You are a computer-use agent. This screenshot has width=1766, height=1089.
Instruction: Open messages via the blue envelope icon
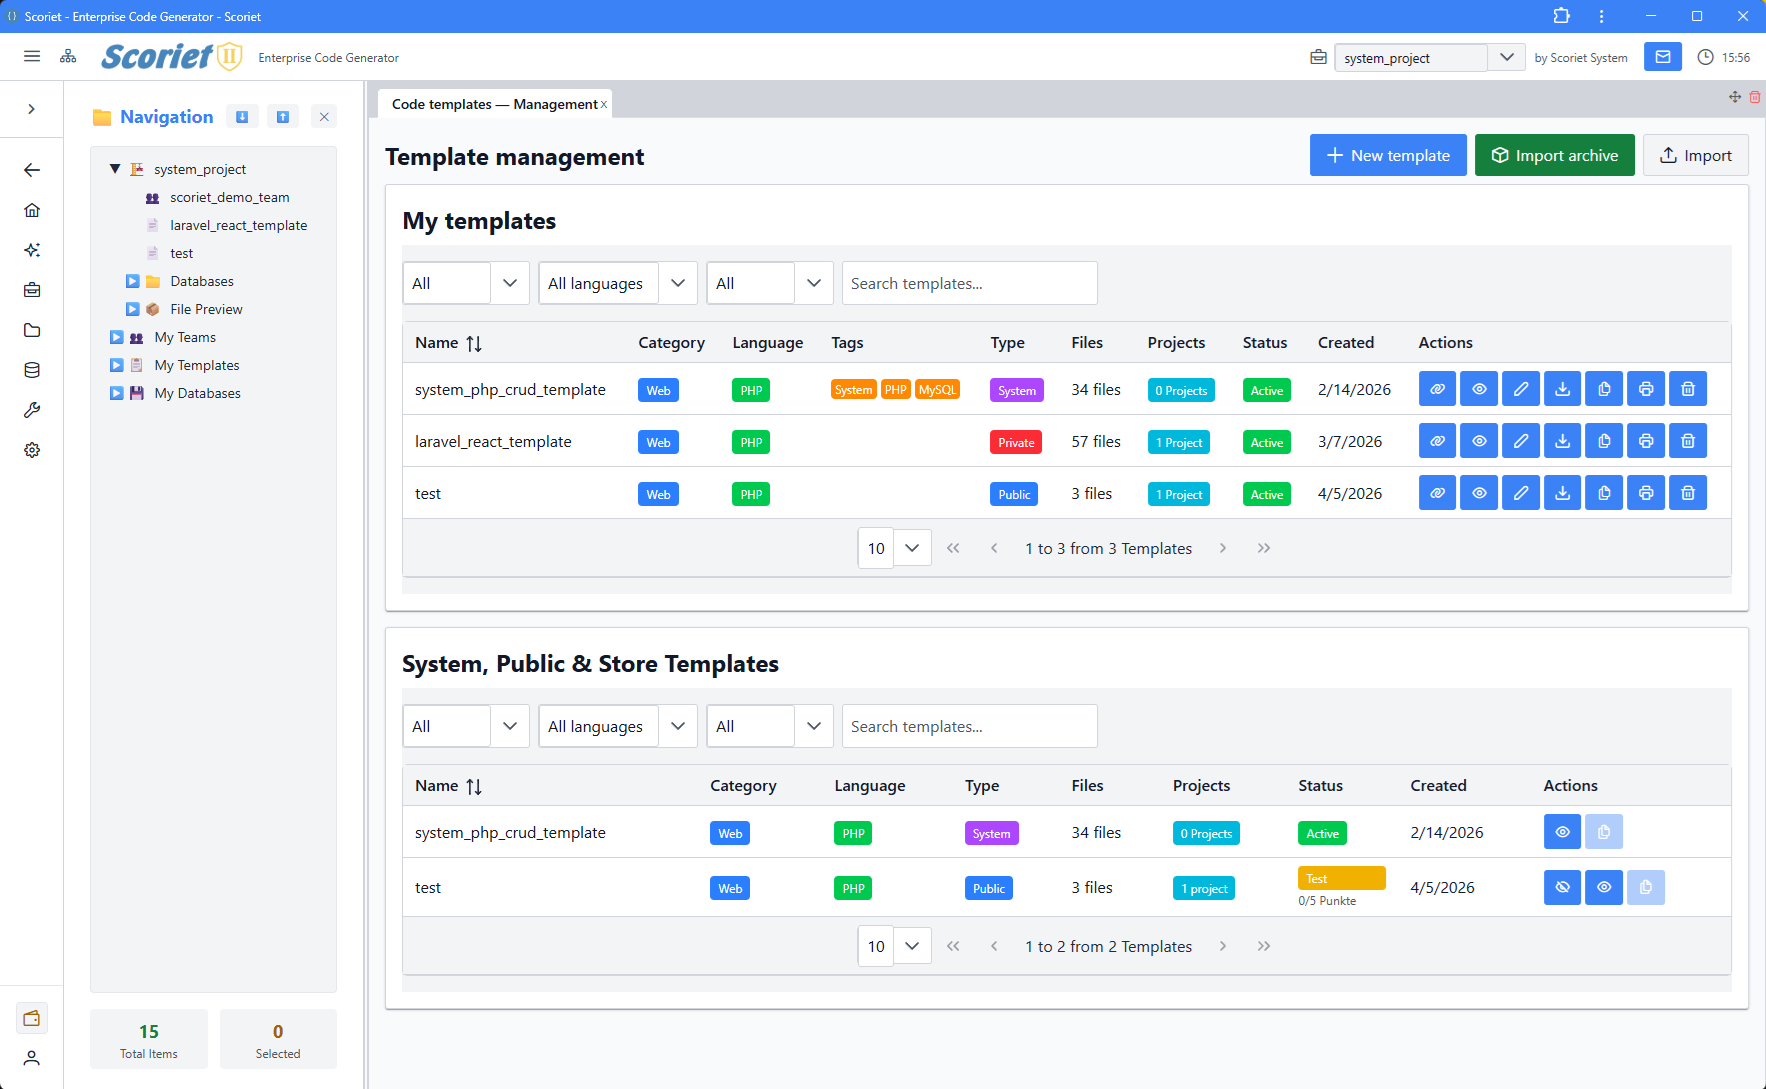(x=1662, y=57)
